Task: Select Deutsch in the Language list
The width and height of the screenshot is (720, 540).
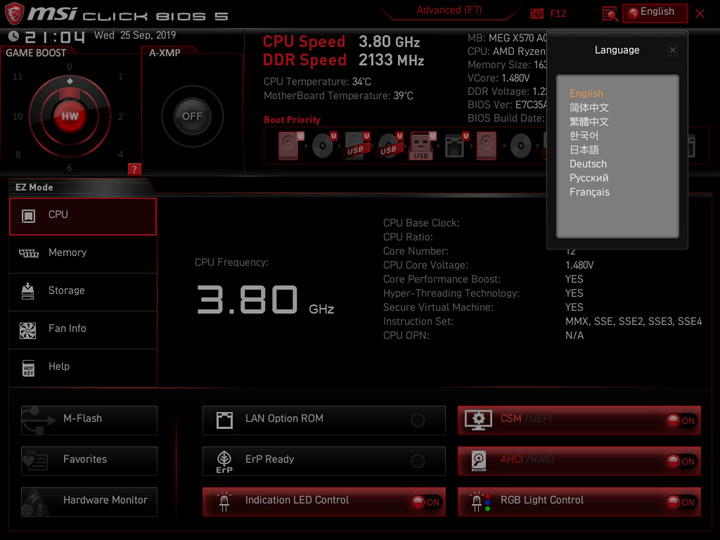Action: (588, 164)
